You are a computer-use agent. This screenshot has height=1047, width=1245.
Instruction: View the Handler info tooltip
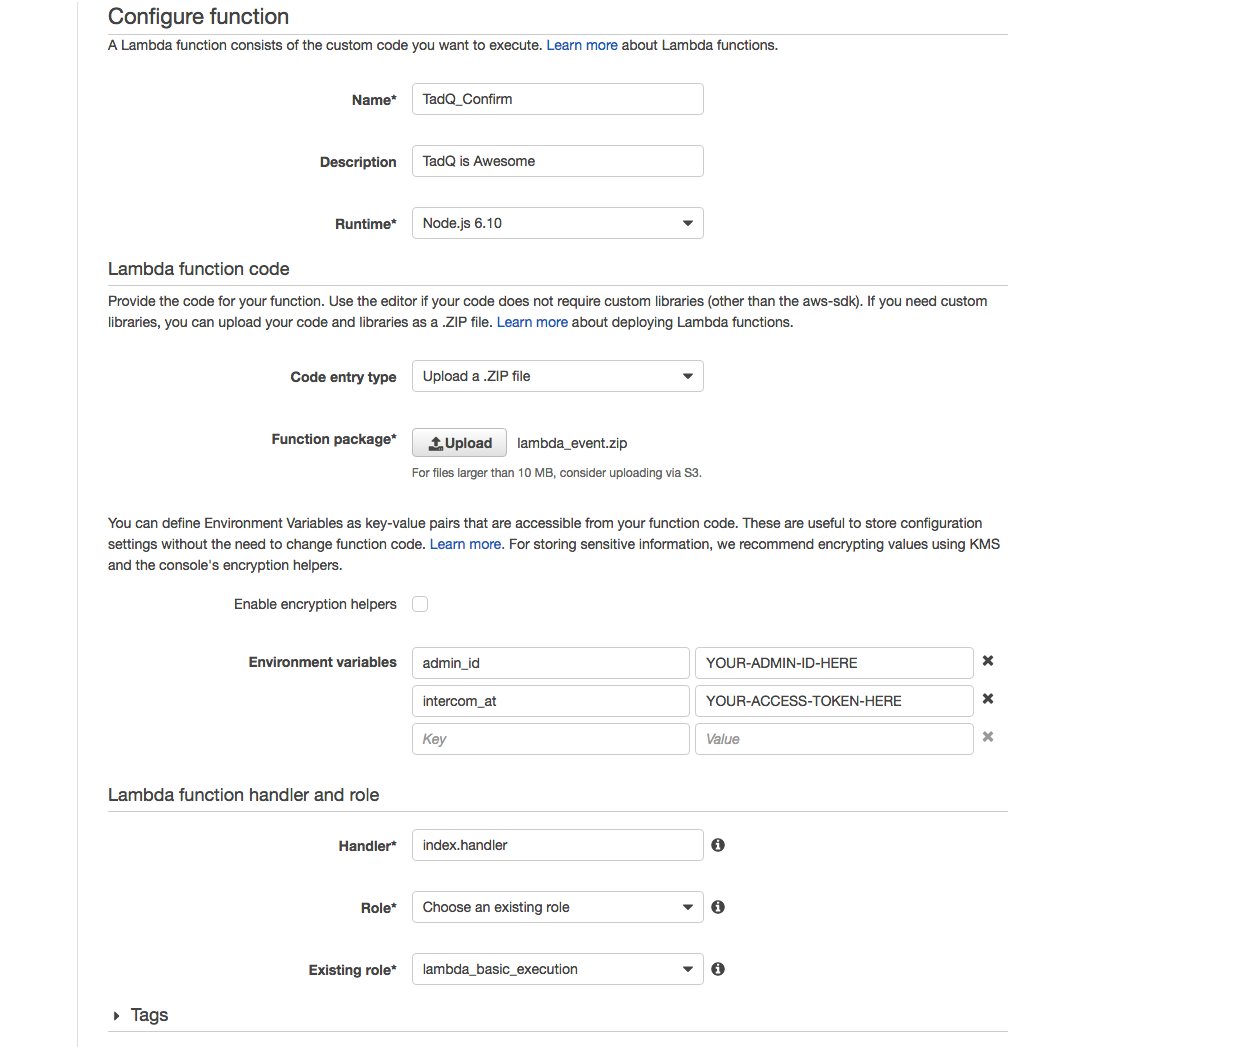pos(717,845)
